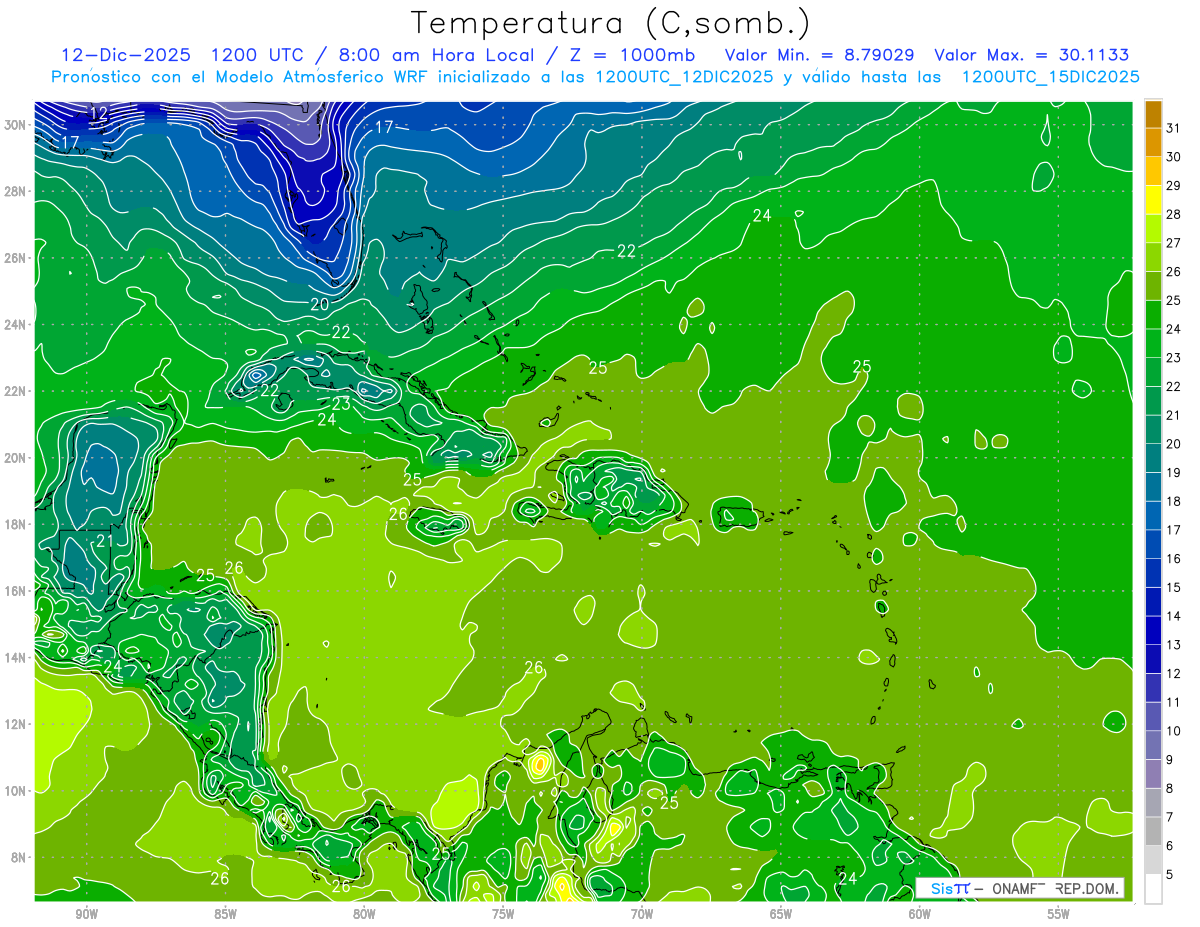Image resolution: width=1200 pixels, height=927 pixels.
Task: Select the "80W" longitude axis label
Action: pos(364,914)
